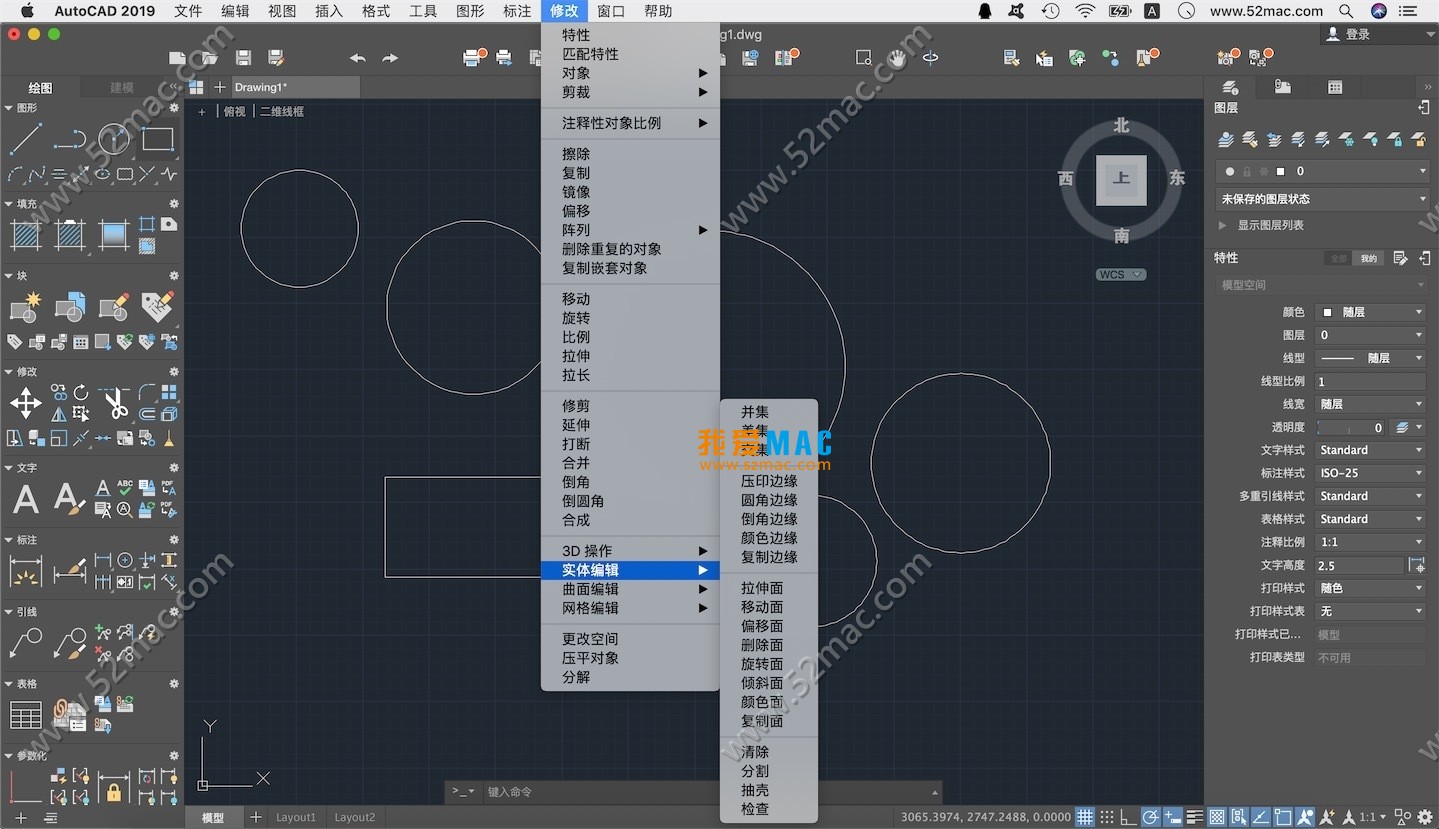The image size is (1439, 829).
Task: Click the Pan hand icon in toolbar
Action: point(897,58)
